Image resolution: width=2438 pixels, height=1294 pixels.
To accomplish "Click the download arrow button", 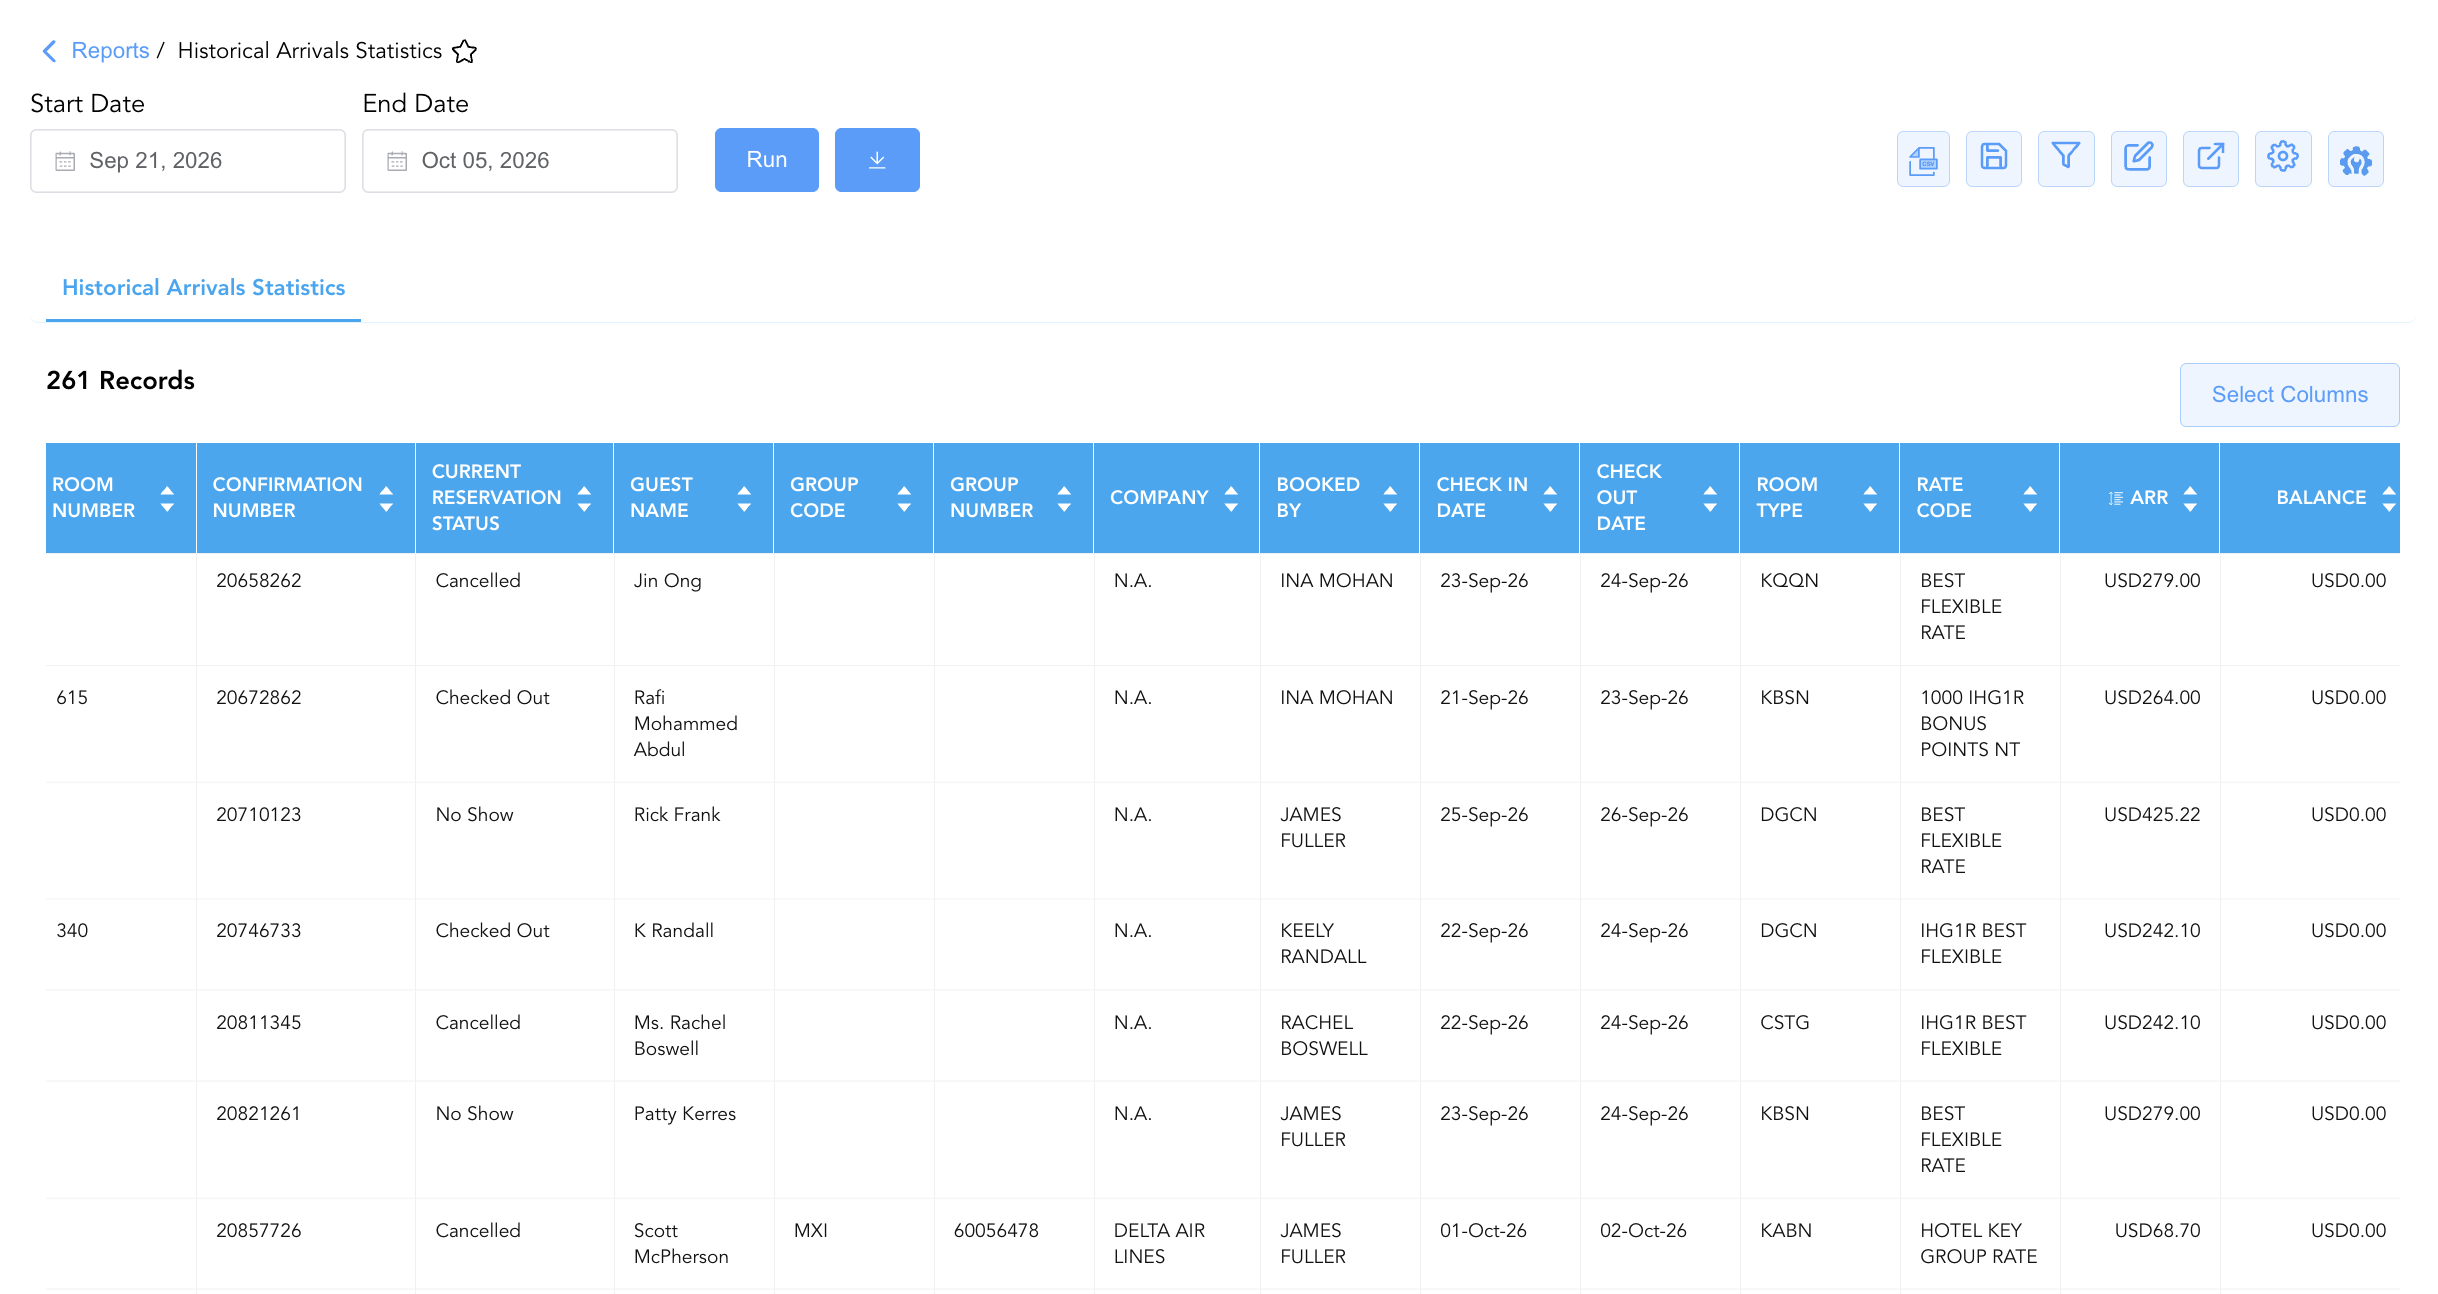I will (x=877, y=160).
